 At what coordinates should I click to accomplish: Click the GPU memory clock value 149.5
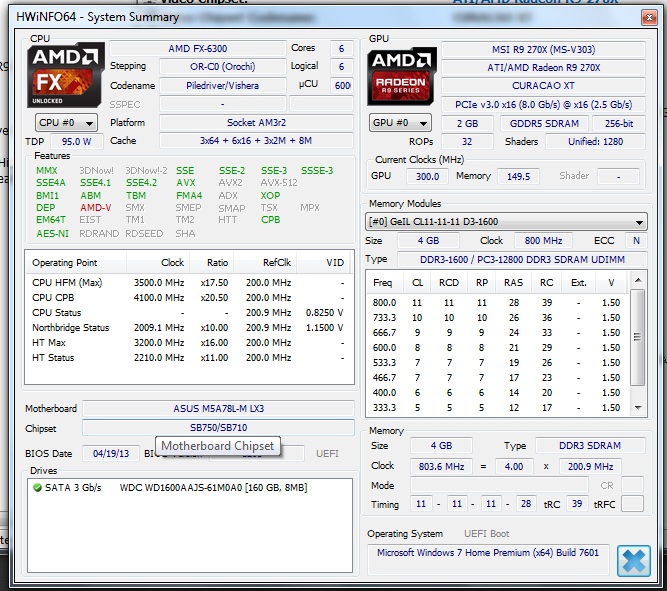click(x=518, y=176)
